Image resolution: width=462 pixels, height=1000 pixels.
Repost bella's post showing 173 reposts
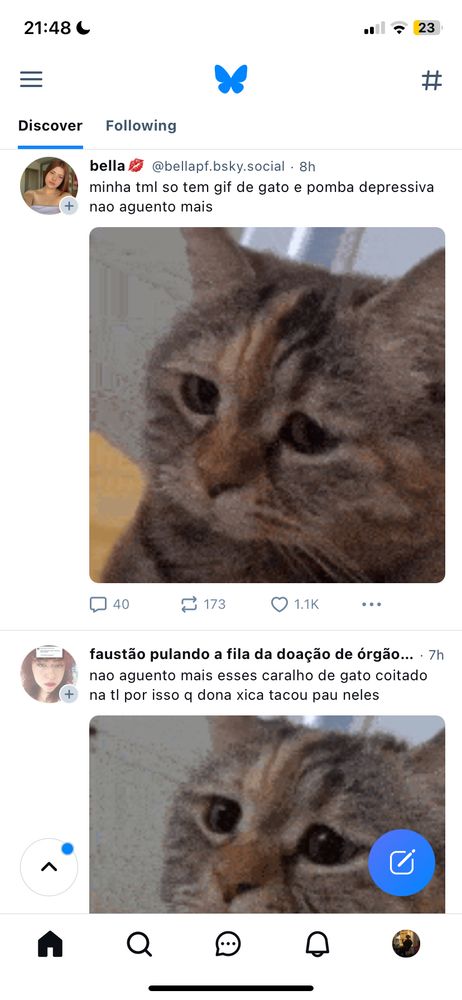point(203,604)
